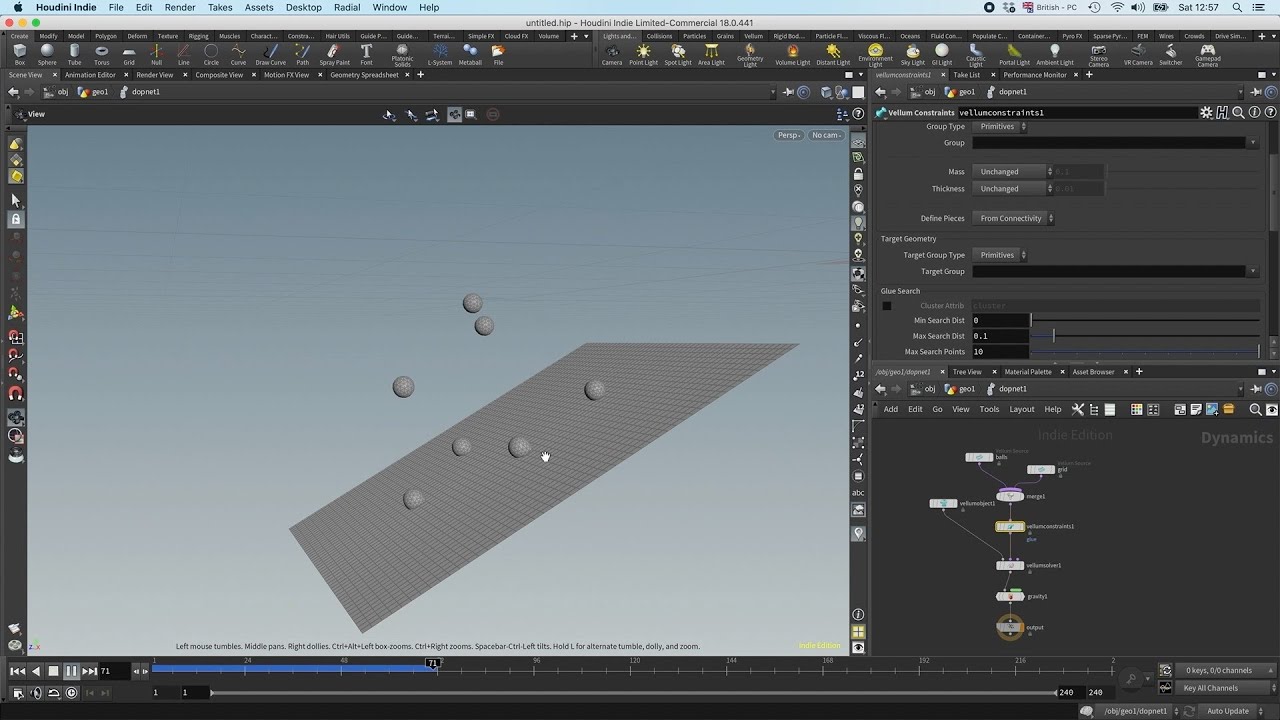Screen dimensions: 1280x720
Task: Choose the Draw Curve shelf tool
Action: 270,54
